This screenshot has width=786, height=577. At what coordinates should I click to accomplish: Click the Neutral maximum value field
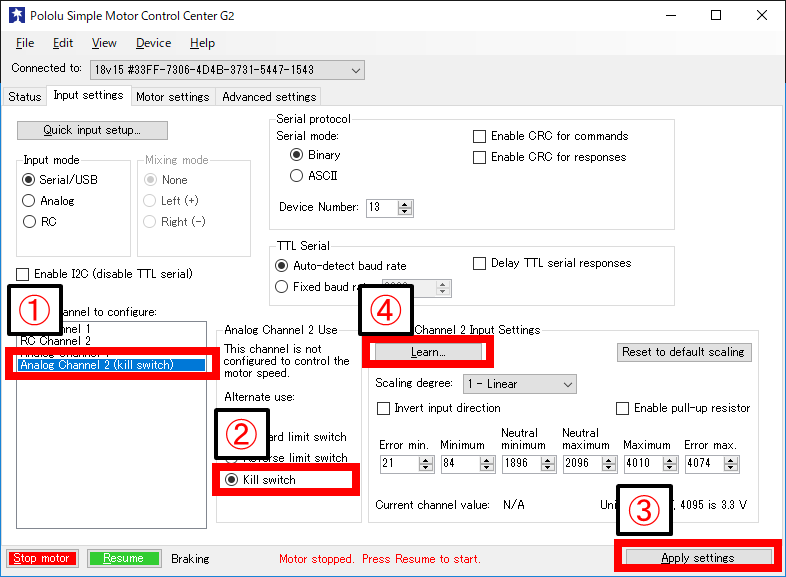(x=582, y=464)
